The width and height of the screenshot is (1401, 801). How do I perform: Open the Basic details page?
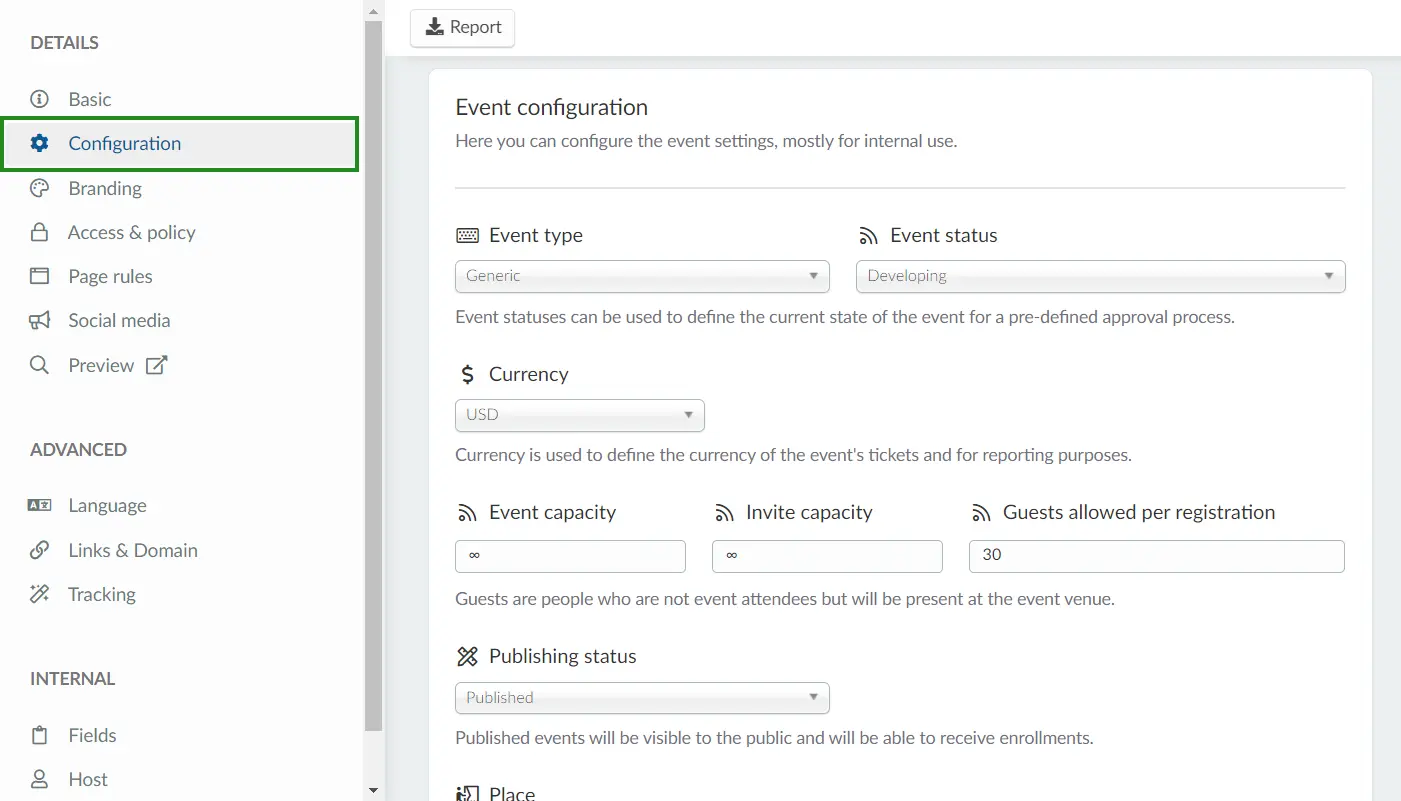point(90,99)
